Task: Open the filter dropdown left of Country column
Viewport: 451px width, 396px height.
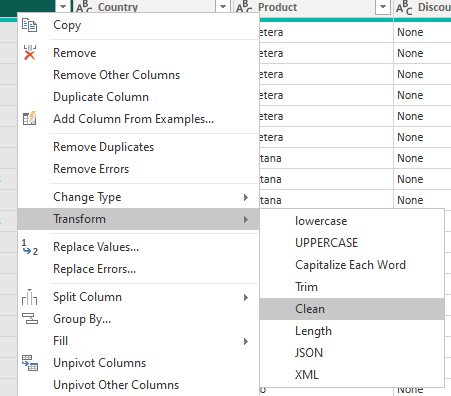Action: [63, 7]
